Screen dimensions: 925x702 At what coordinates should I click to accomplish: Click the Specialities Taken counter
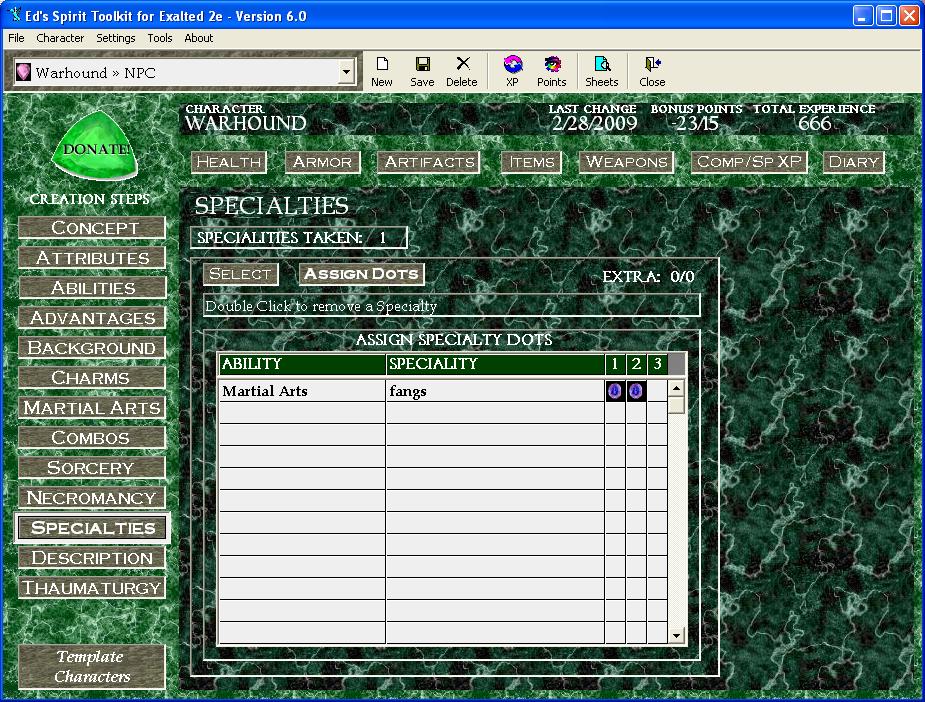[x=299, y=238]
